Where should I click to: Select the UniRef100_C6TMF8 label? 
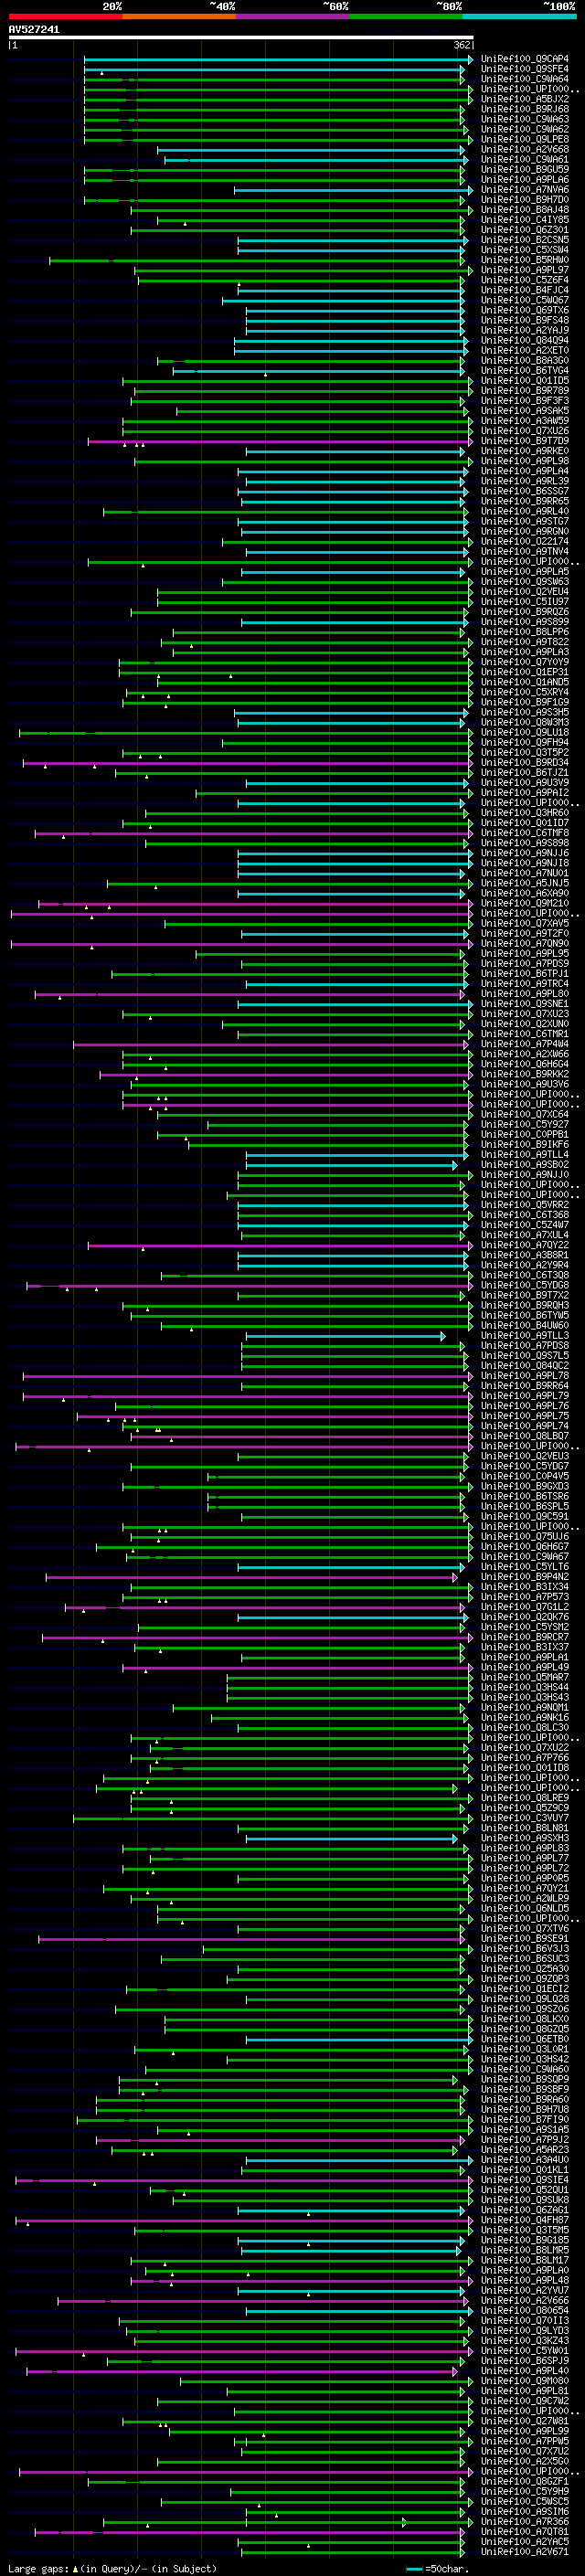click(x=525, y=833)
